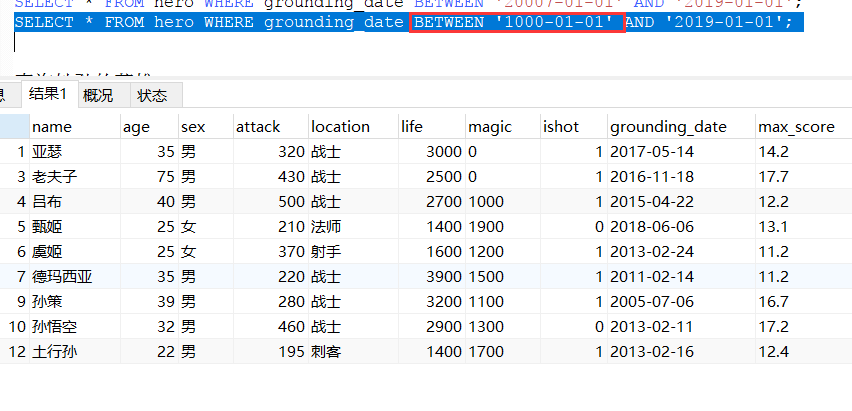
Task: Click the name cell 吕布
Action: (75, 202)
